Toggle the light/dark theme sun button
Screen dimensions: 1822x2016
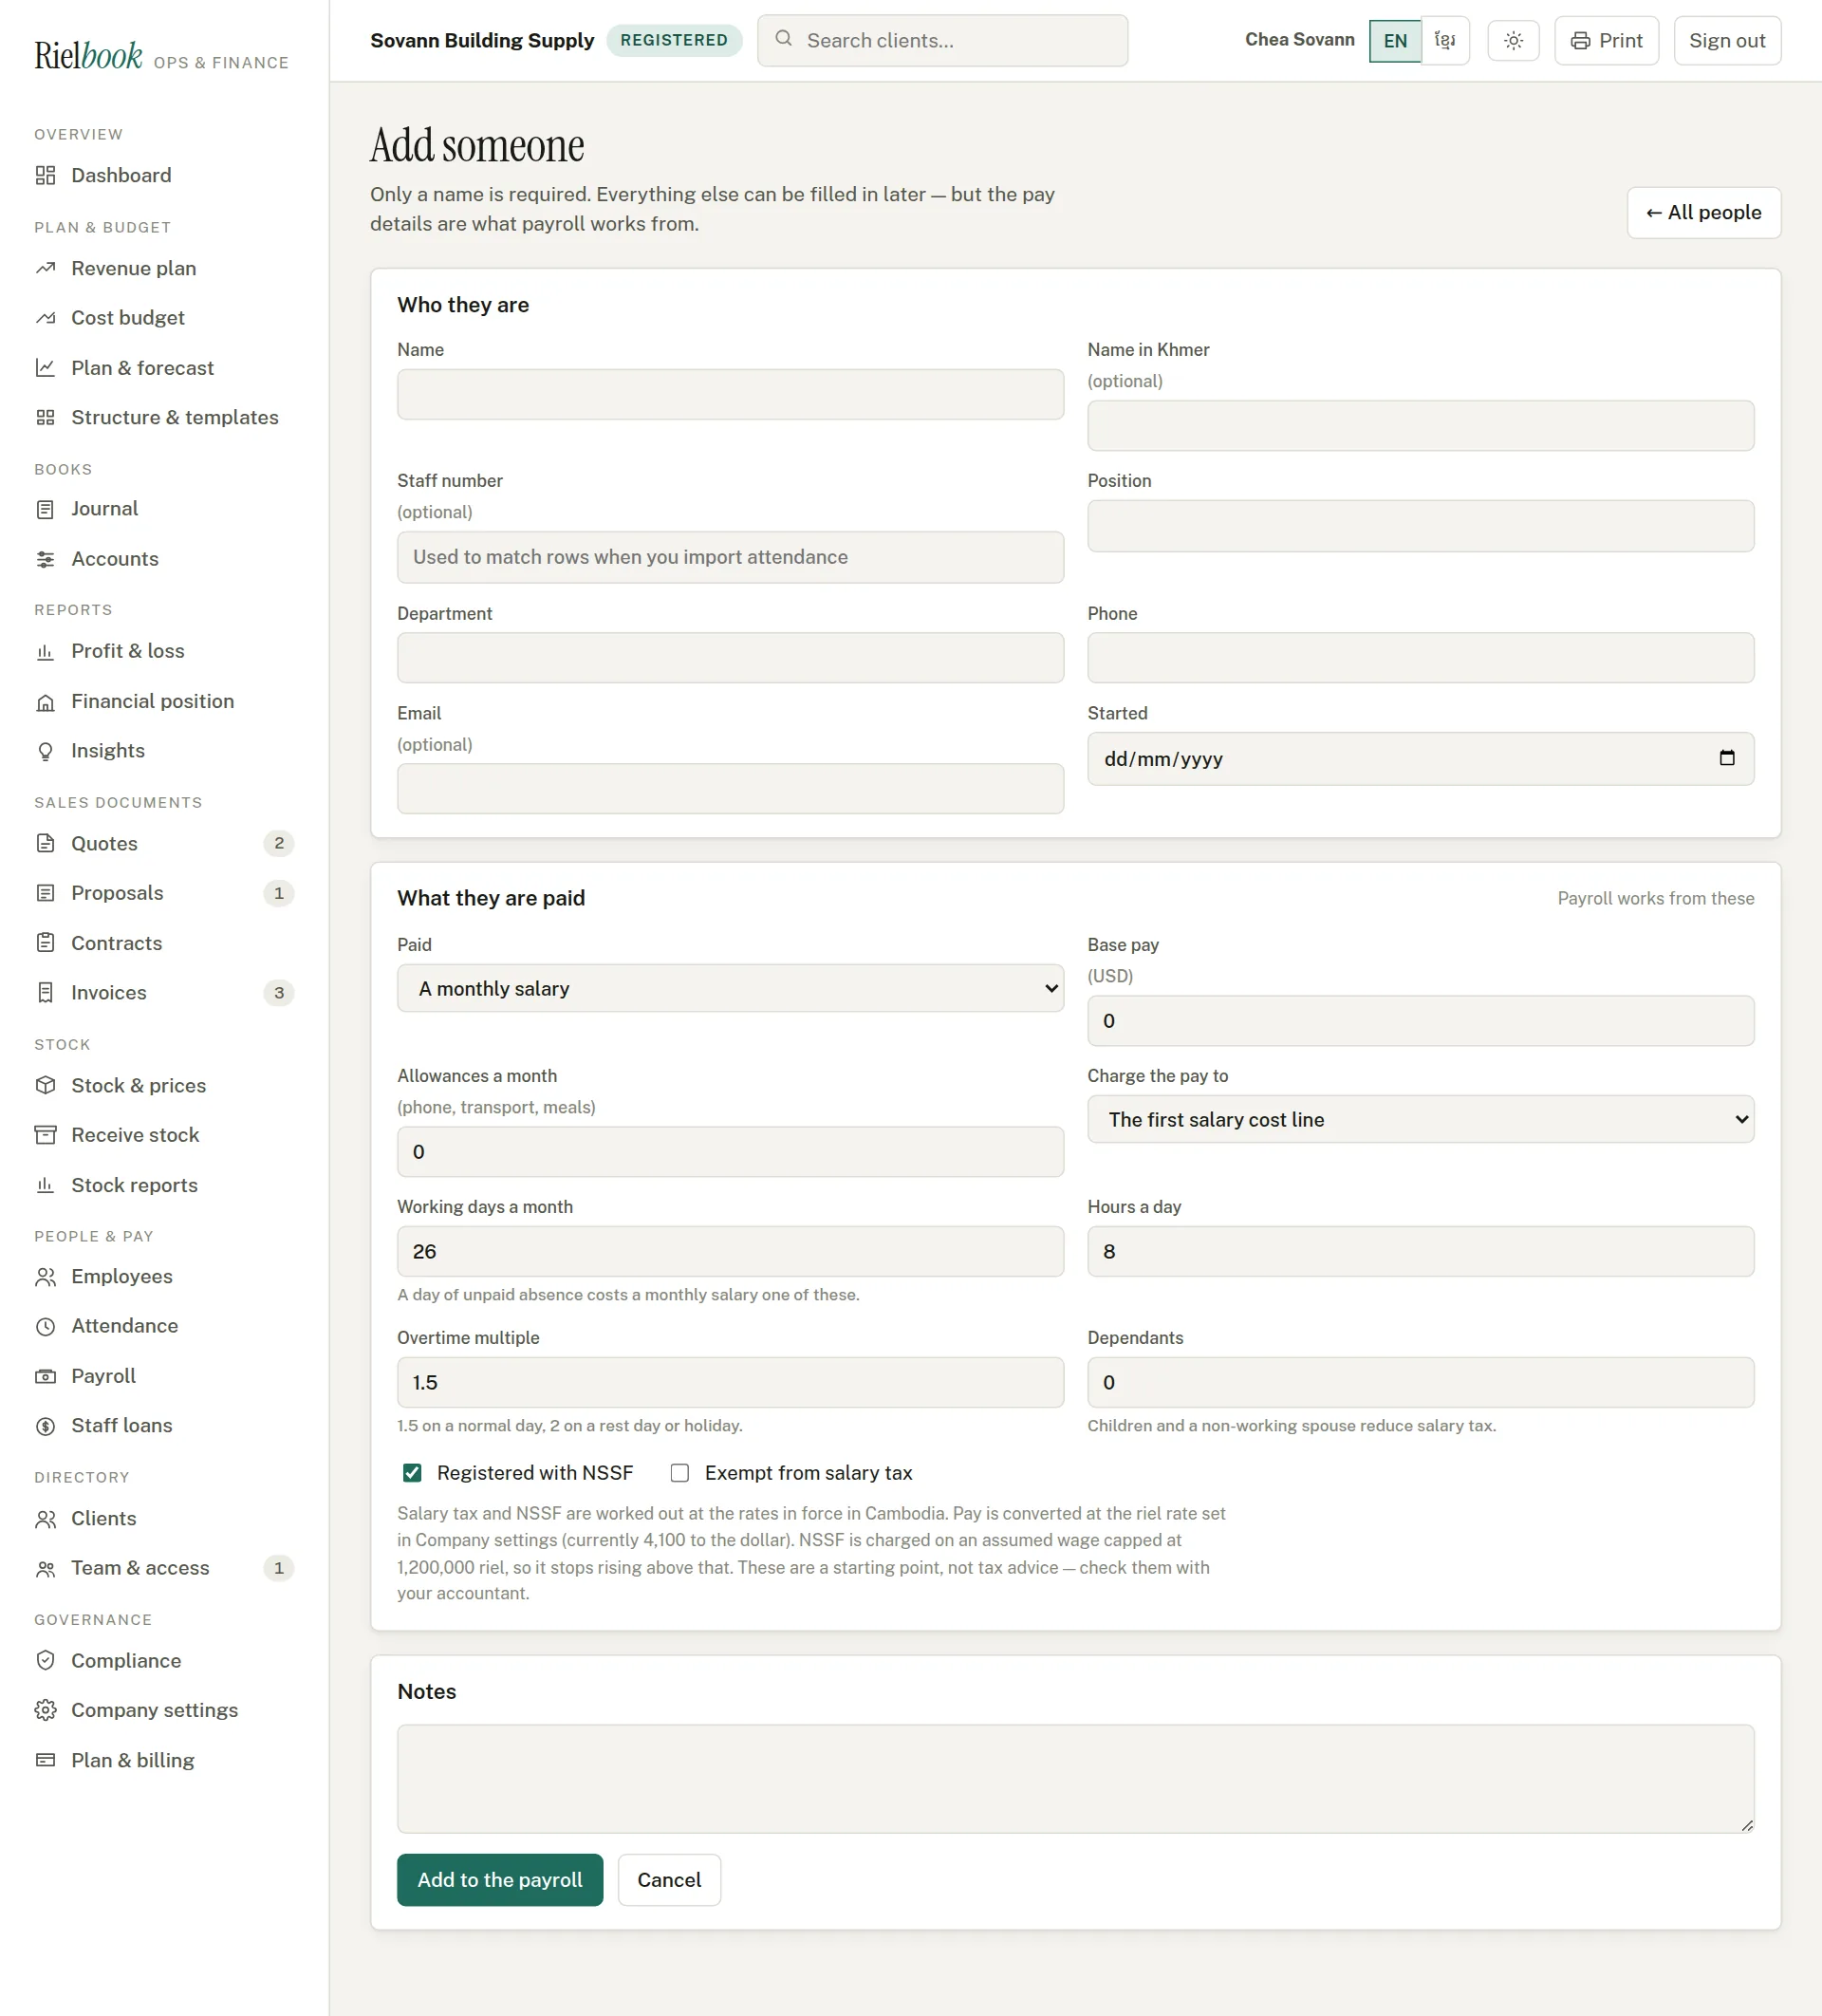tap(1513, 41)
